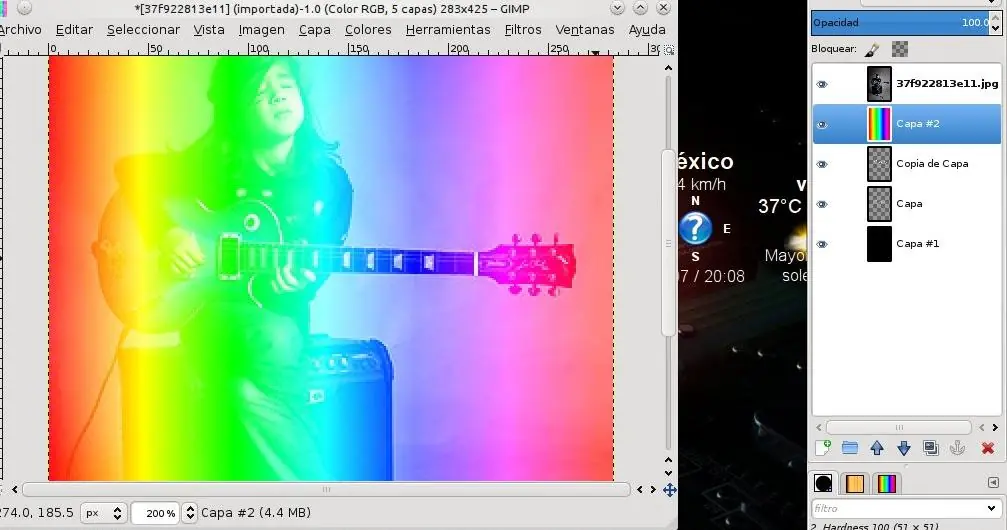Open the Filtros menu
The height and width of the screenshot is (530, 1007).
click(523, 30)
